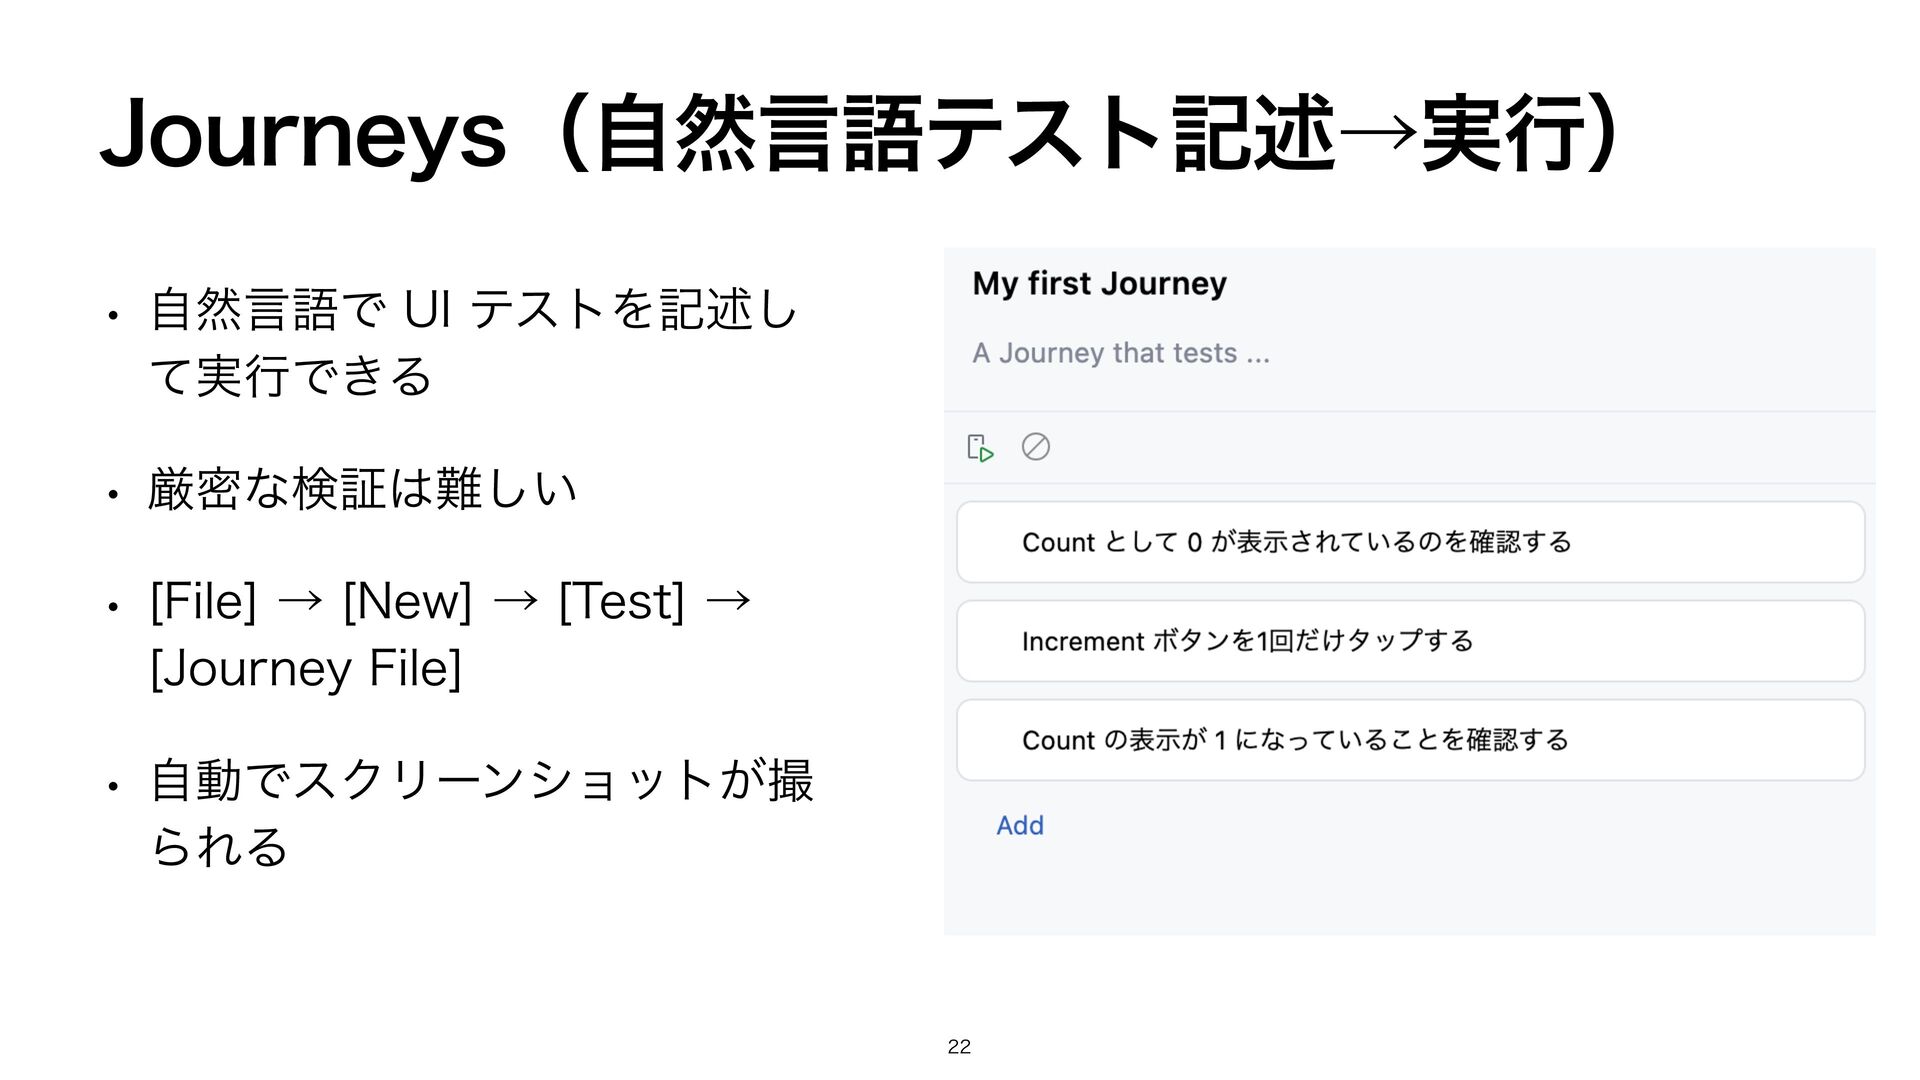Click the bullet text "厳密な検証は難しい"
The image size is (1920, 1080).
[362, 489]
